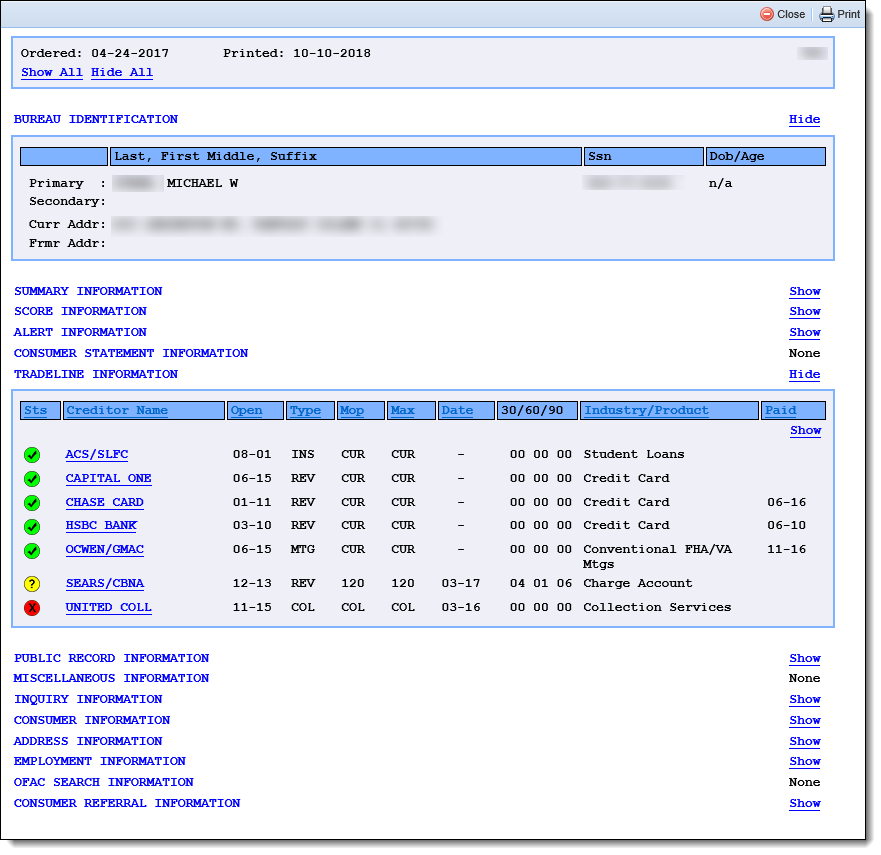Screen dimensions: 881x855
Task: Click the Show All link
Action: pyautogui.click(x=52, y=72)
